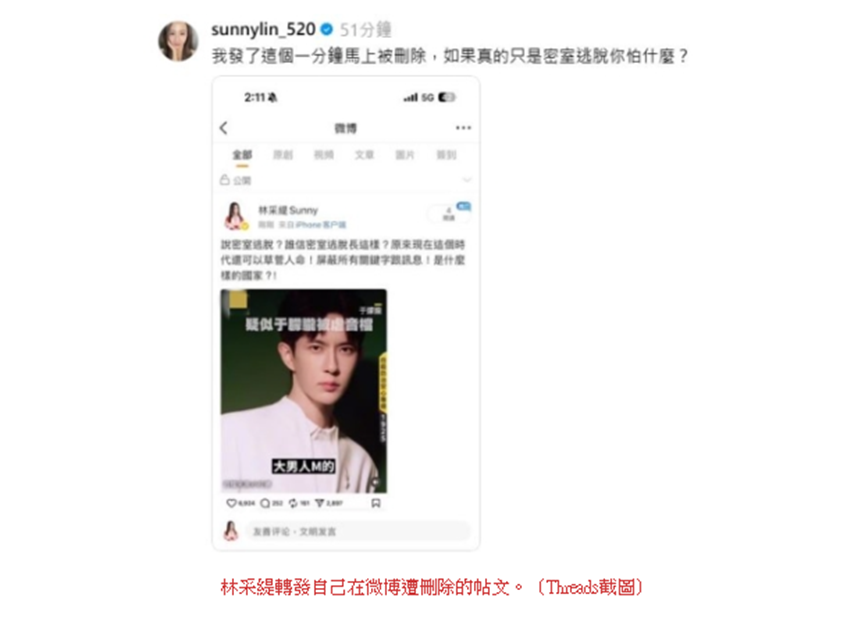Open the video thumbnail of the man
865x630 pixels.
click(304, 391)
